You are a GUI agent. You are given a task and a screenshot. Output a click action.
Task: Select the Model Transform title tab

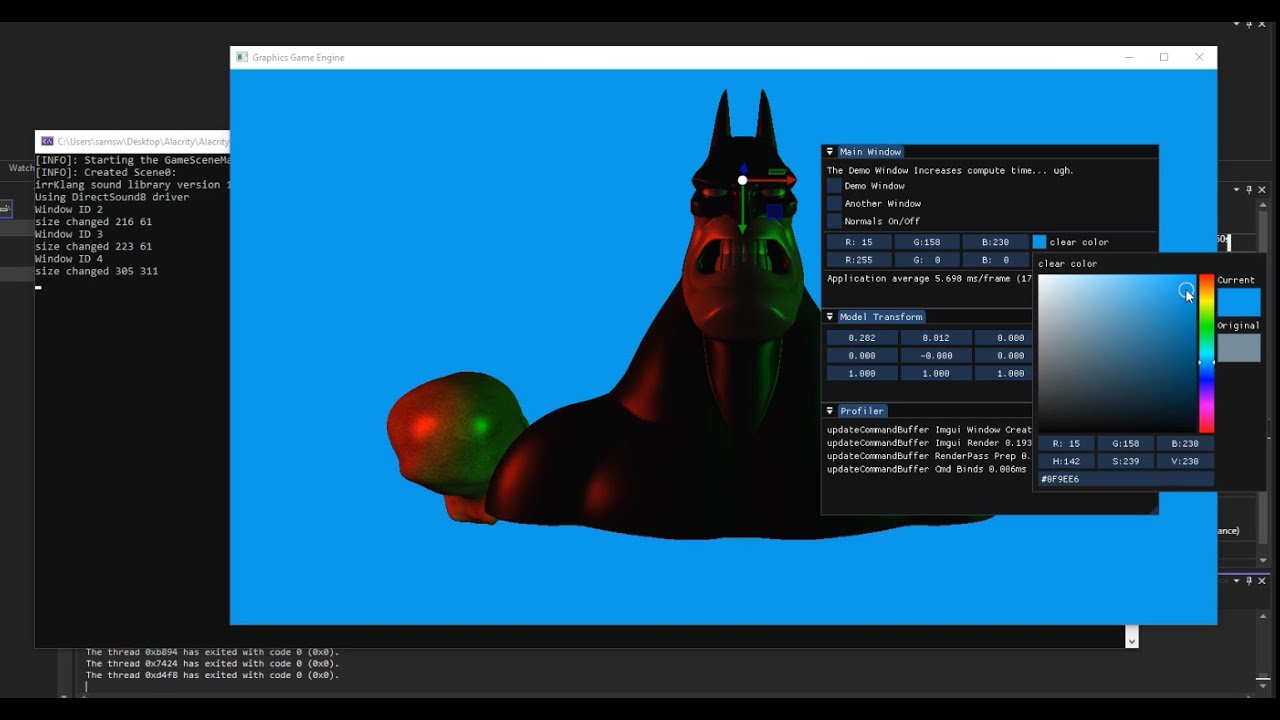(x=881, y=317)
